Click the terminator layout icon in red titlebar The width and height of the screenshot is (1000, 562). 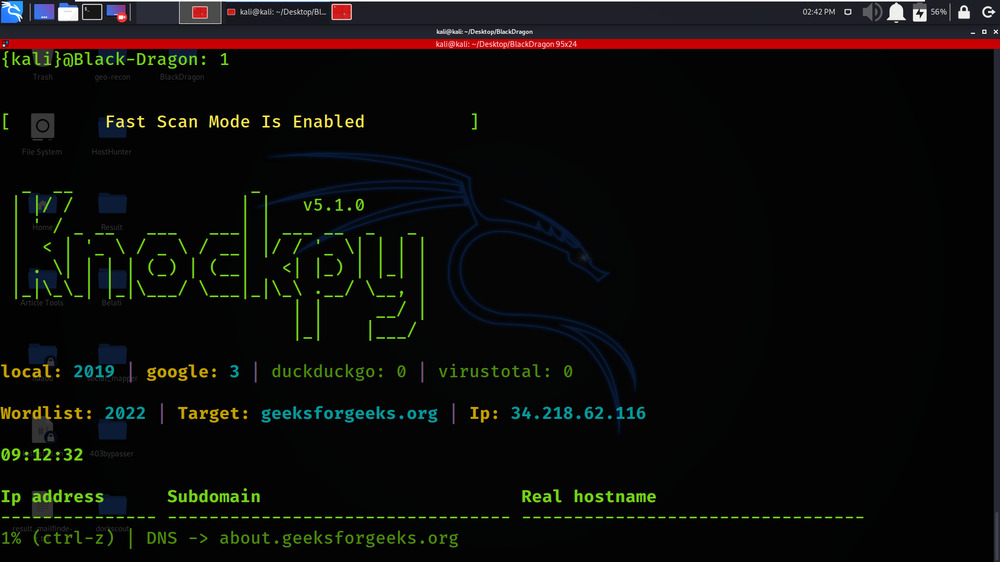(x=5, y=44)
